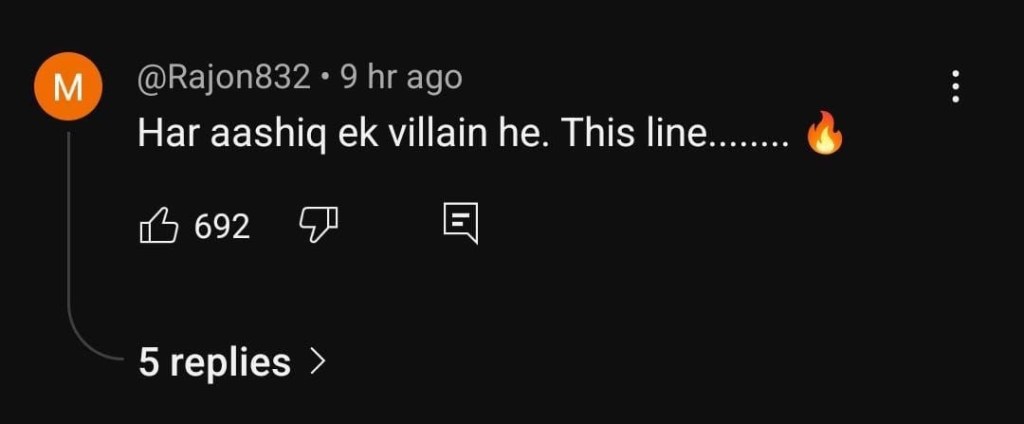The height and width of the screenshot is (424, 1024).
Task: Tap the word replies in 5 replies
Action: coord(231,363)
